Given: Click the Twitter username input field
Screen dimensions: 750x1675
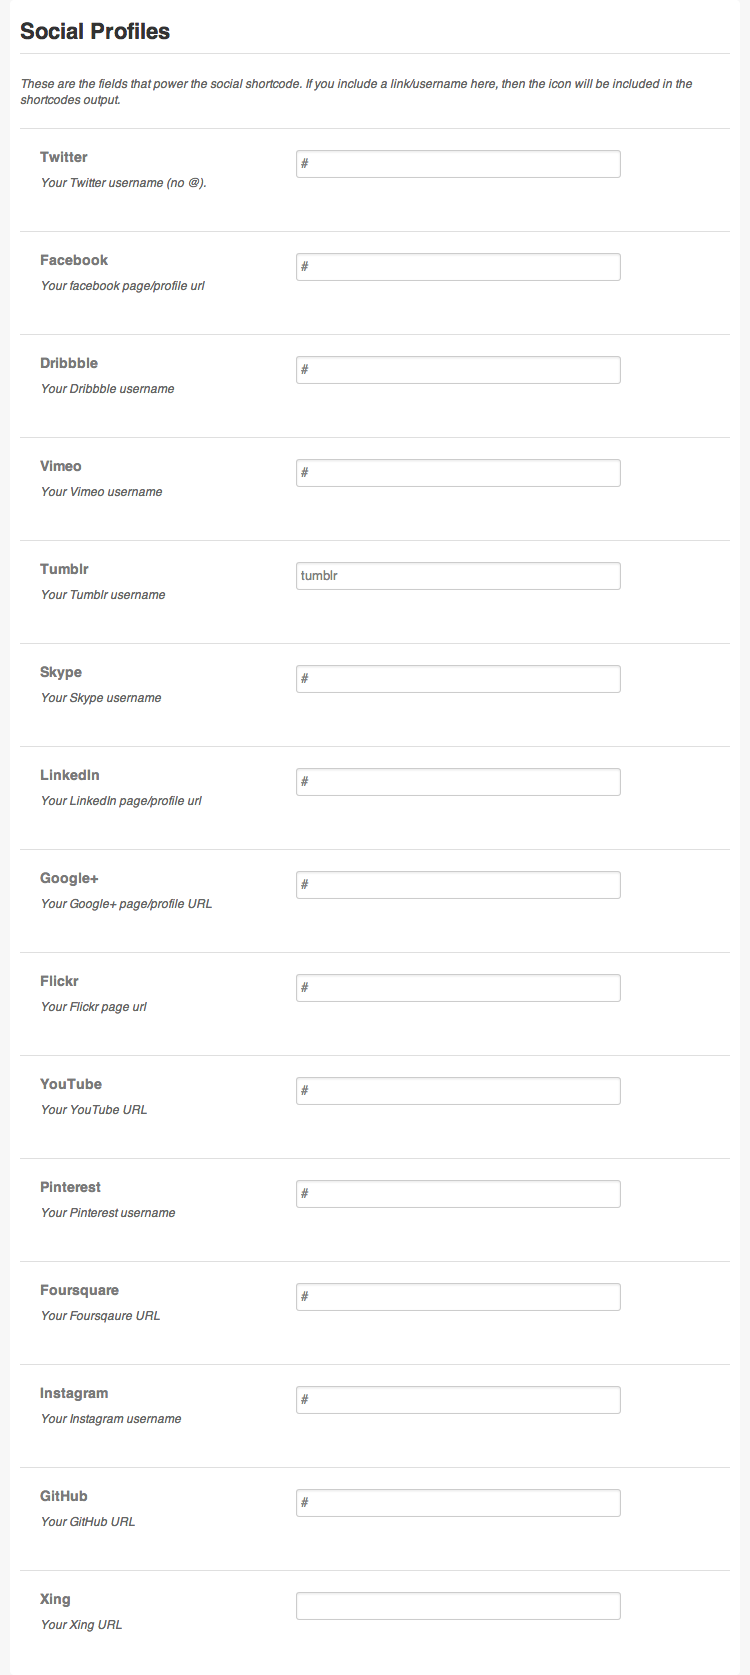Looking at the screenshot, I should (x=458, y=164).
